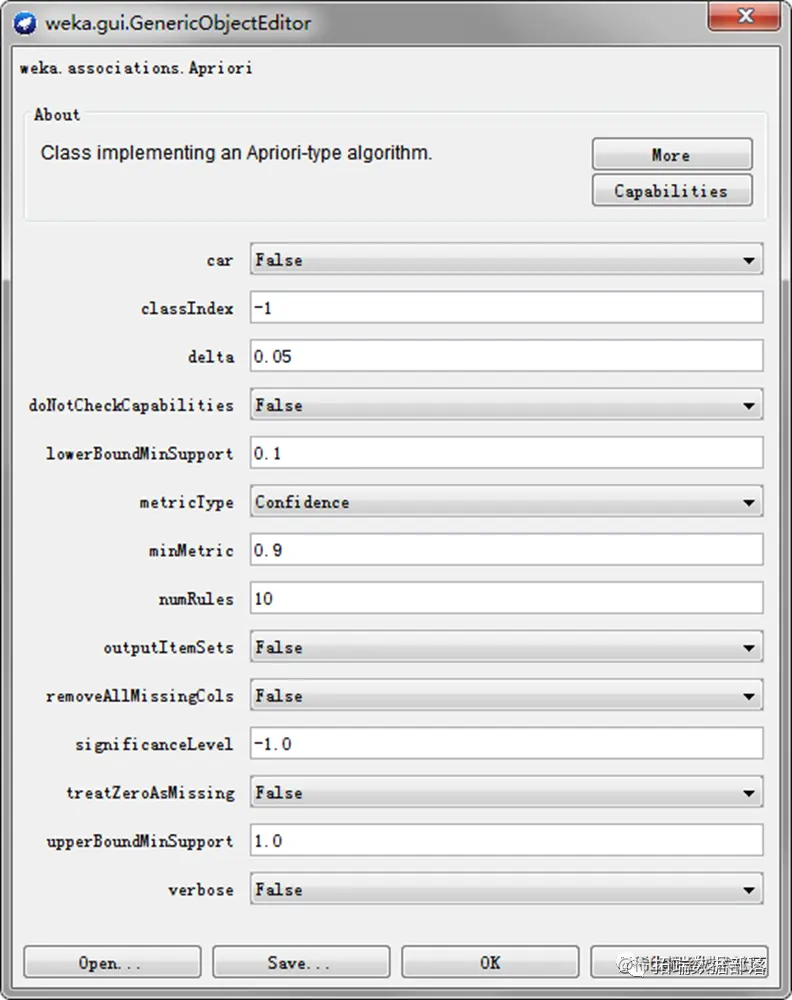792x1000 pixels.
Task: Click the Open... button
Action: click(x=112, y=962)
